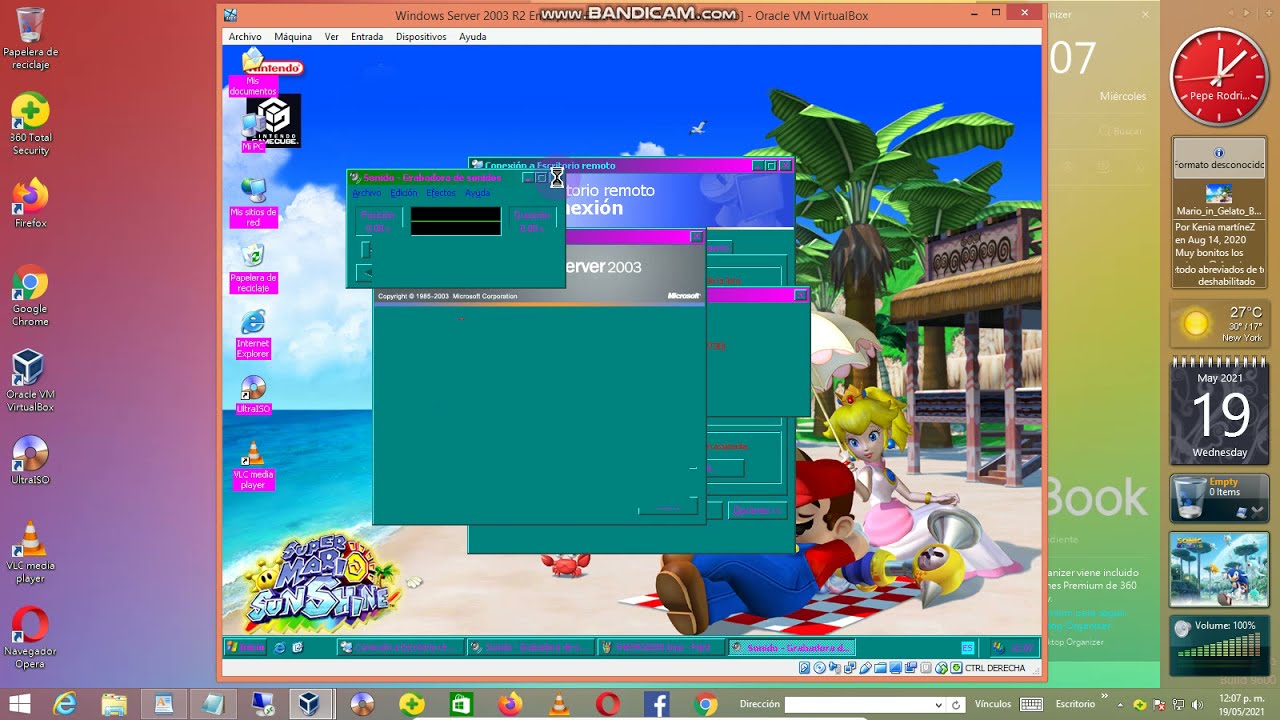Open Efectos menu in Grabadora de sonidos
This screenshot has width=1280, height=720.
pyautogui.click(x=440, y=193)
